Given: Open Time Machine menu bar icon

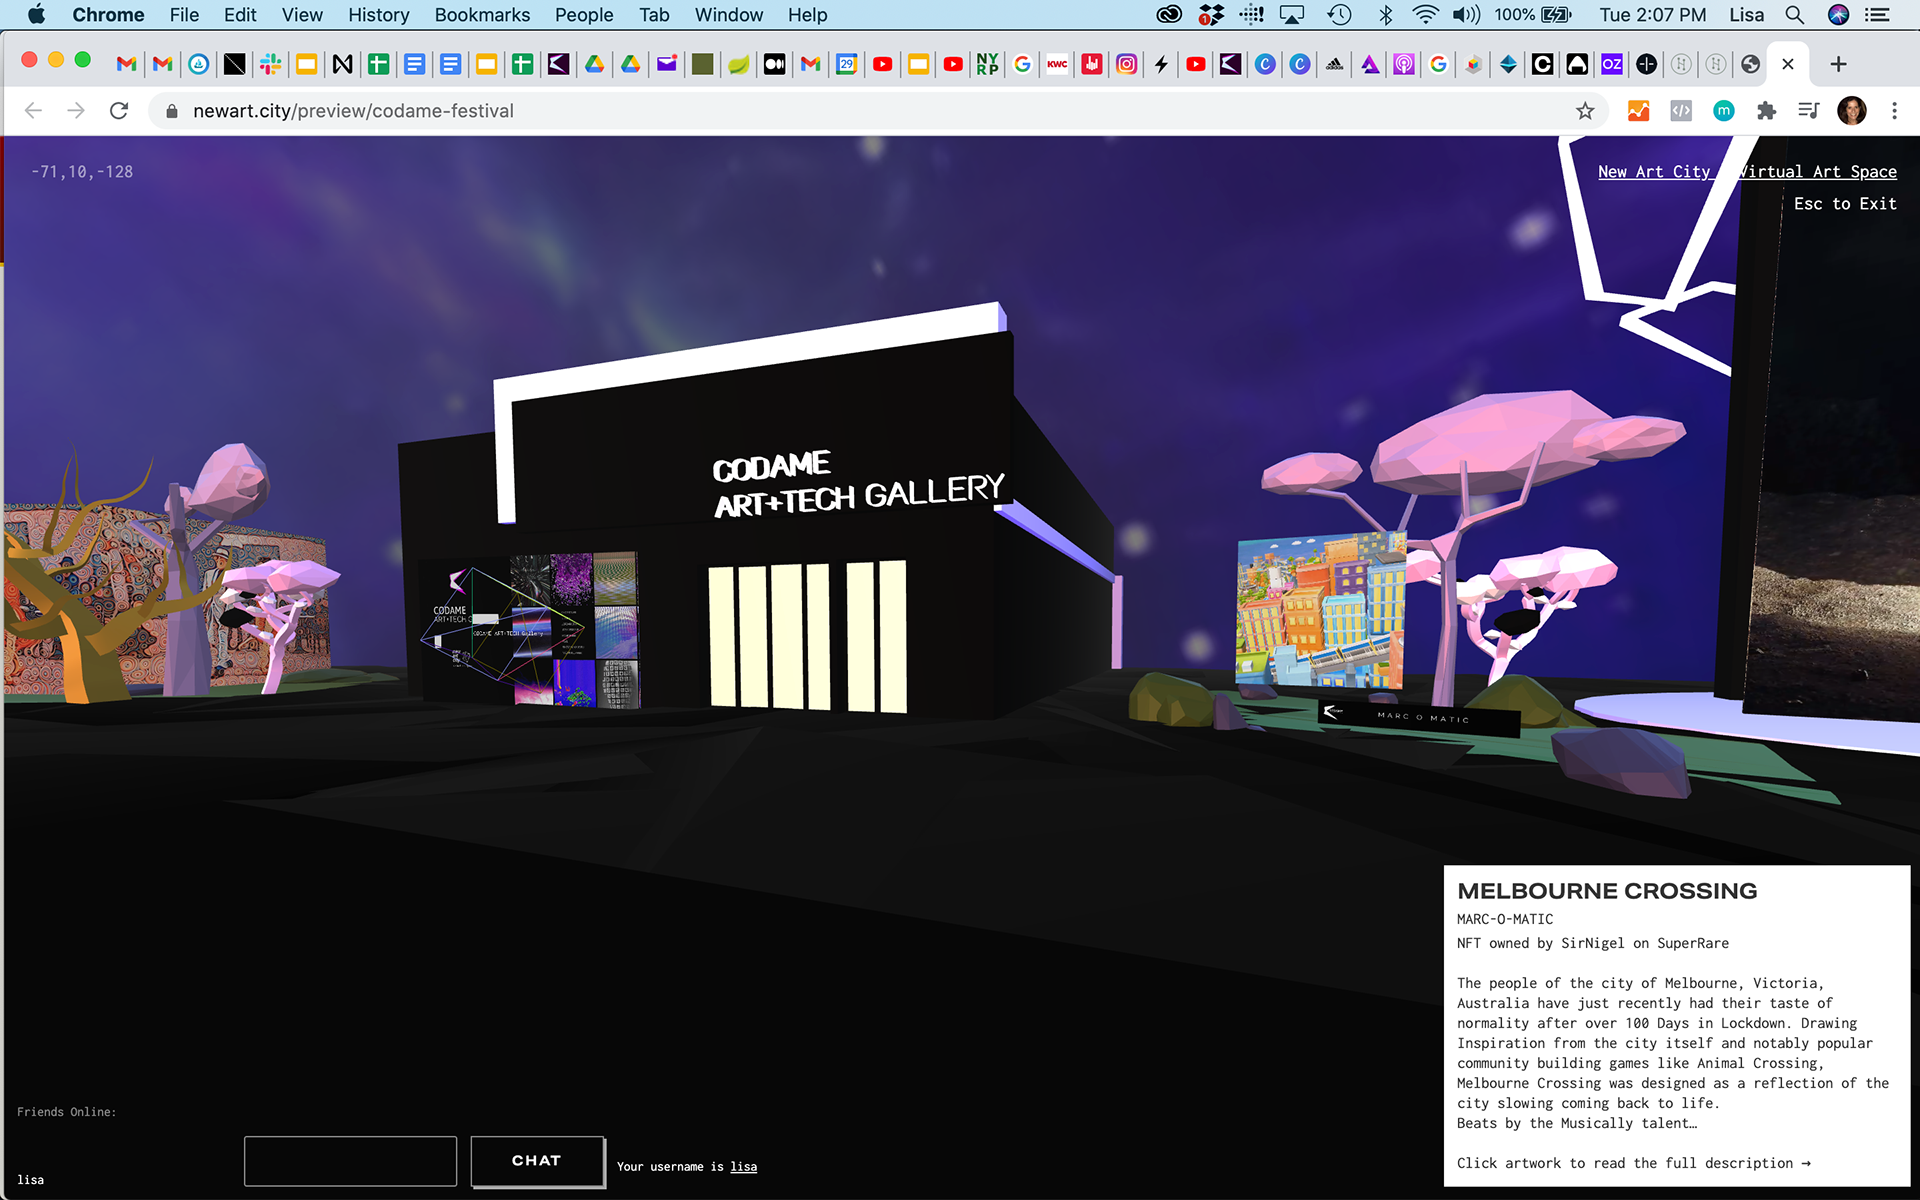Looking at the screenshot, I should [x=1339, y=14].
